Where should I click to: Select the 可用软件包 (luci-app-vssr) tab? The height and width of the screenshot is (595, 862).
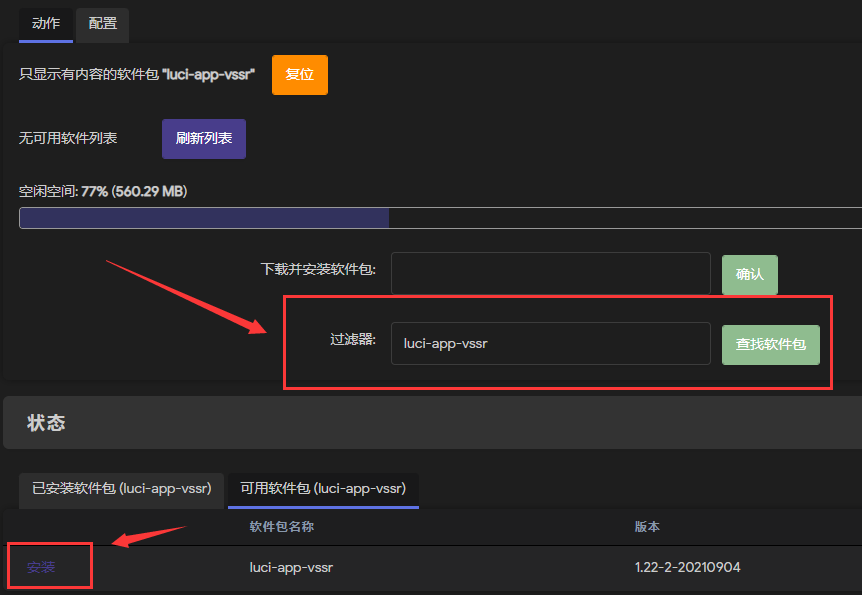(x=323, y=488)
